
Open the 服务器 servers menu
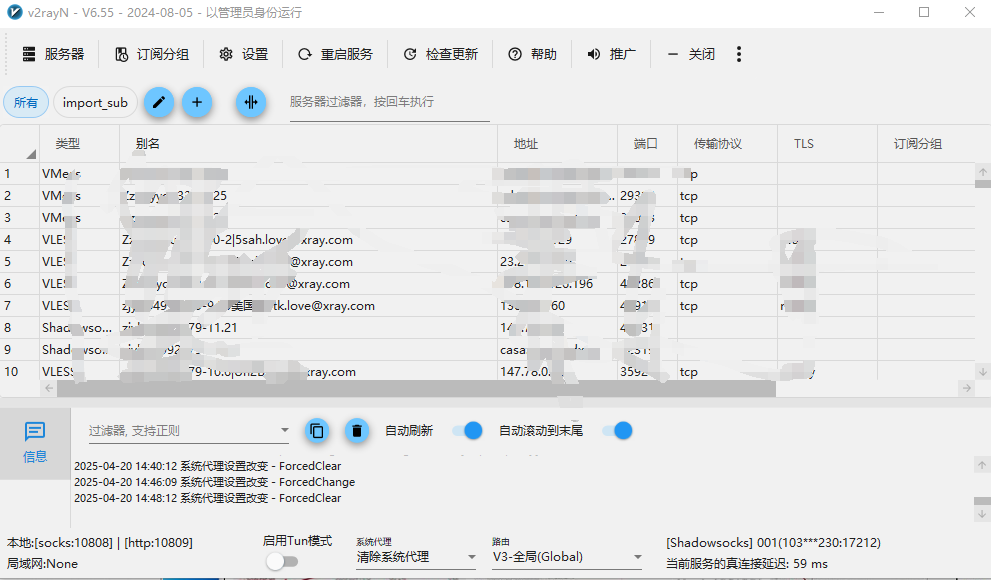click(53, 54)
